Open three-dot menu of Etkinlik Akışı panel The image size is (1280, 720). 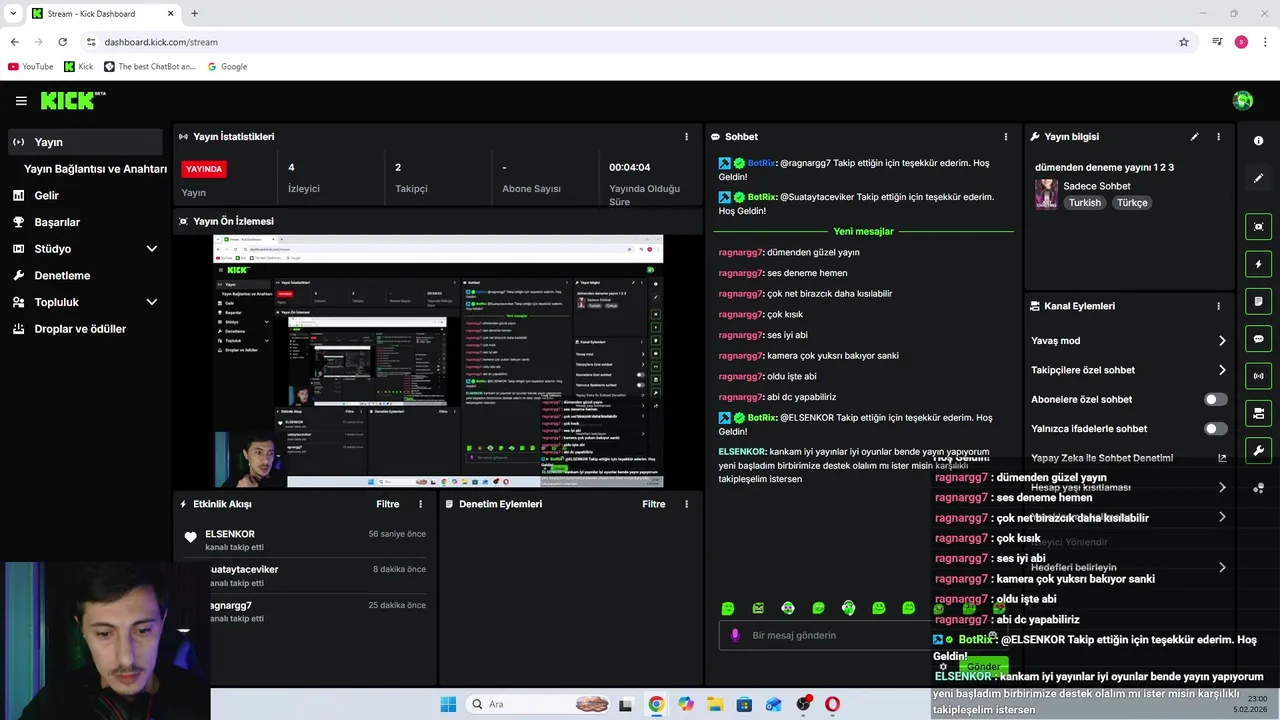click(x=420, y=504)
